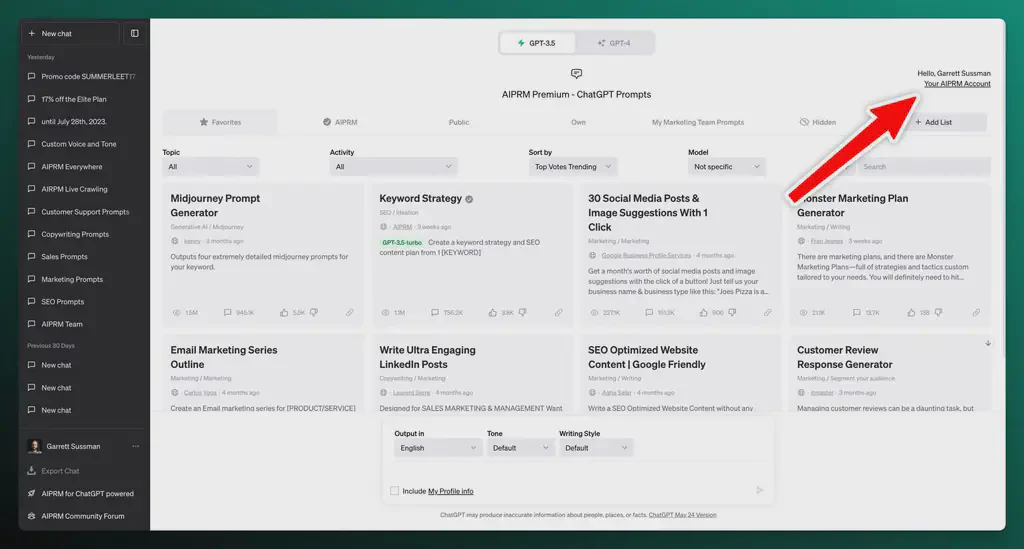Click the send message arrow icon
Image resolution: width=1024 pixels, height=549 pixels.
coord(760,490)
